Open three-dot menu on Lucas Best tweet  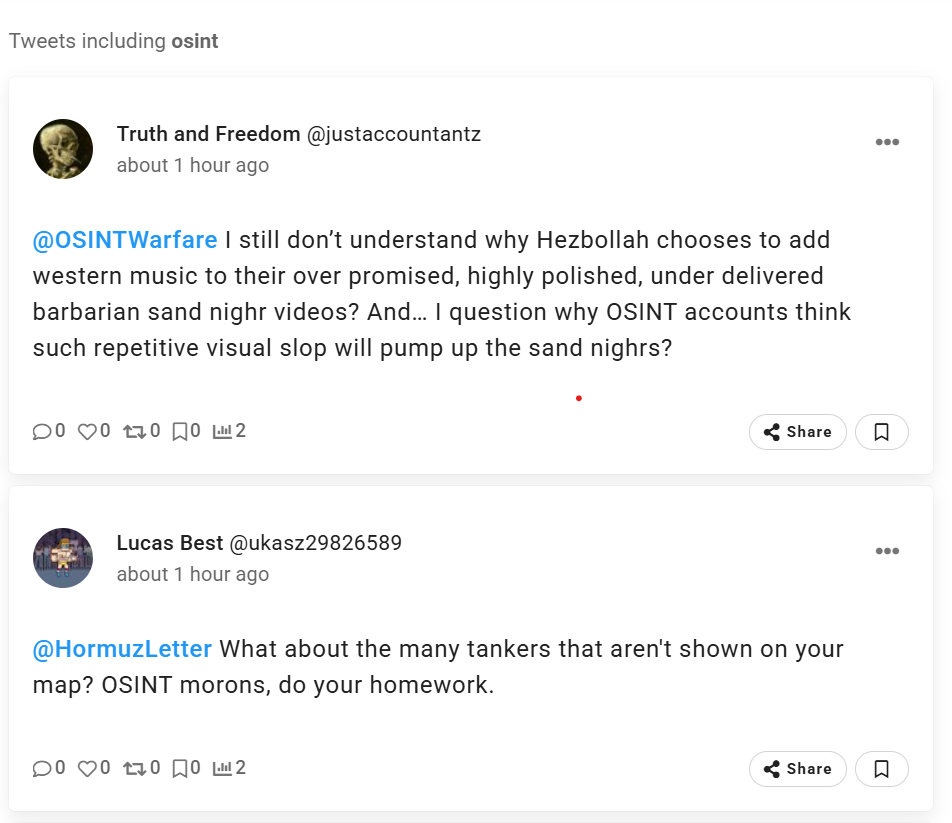coord(887,552)
